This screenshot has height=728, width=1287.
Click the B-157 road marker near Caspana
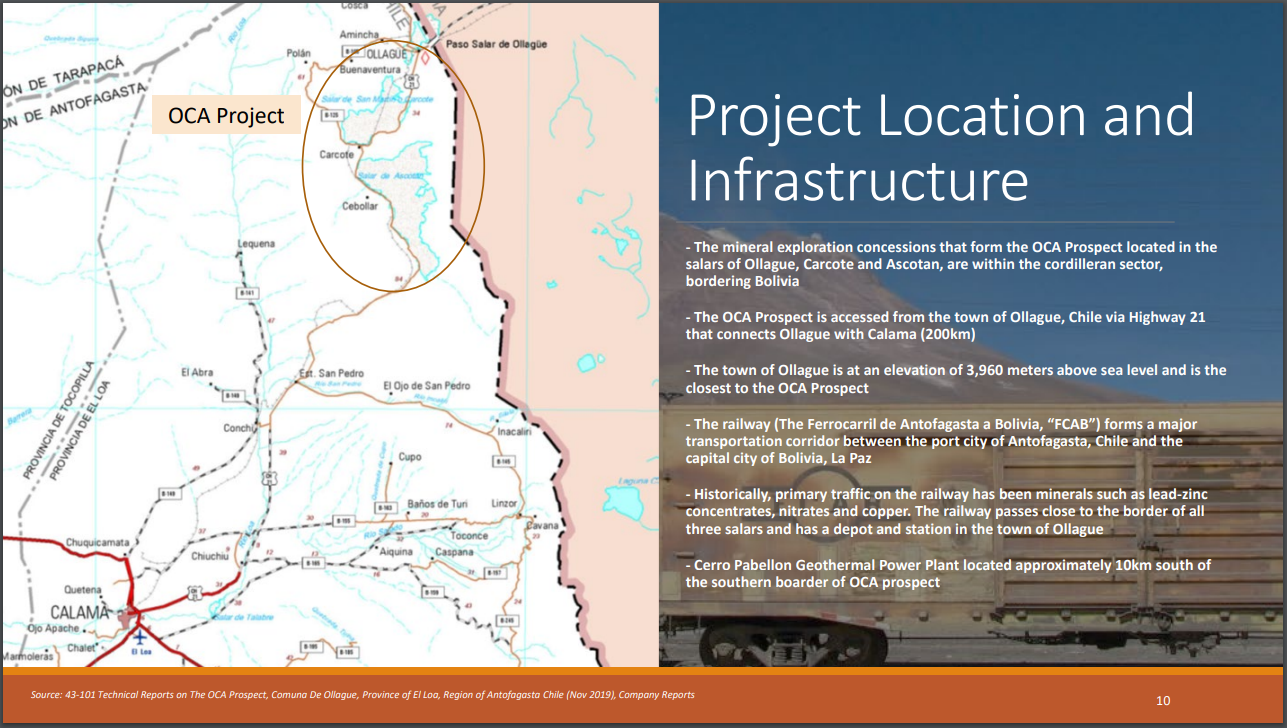(x=493, y=572)
